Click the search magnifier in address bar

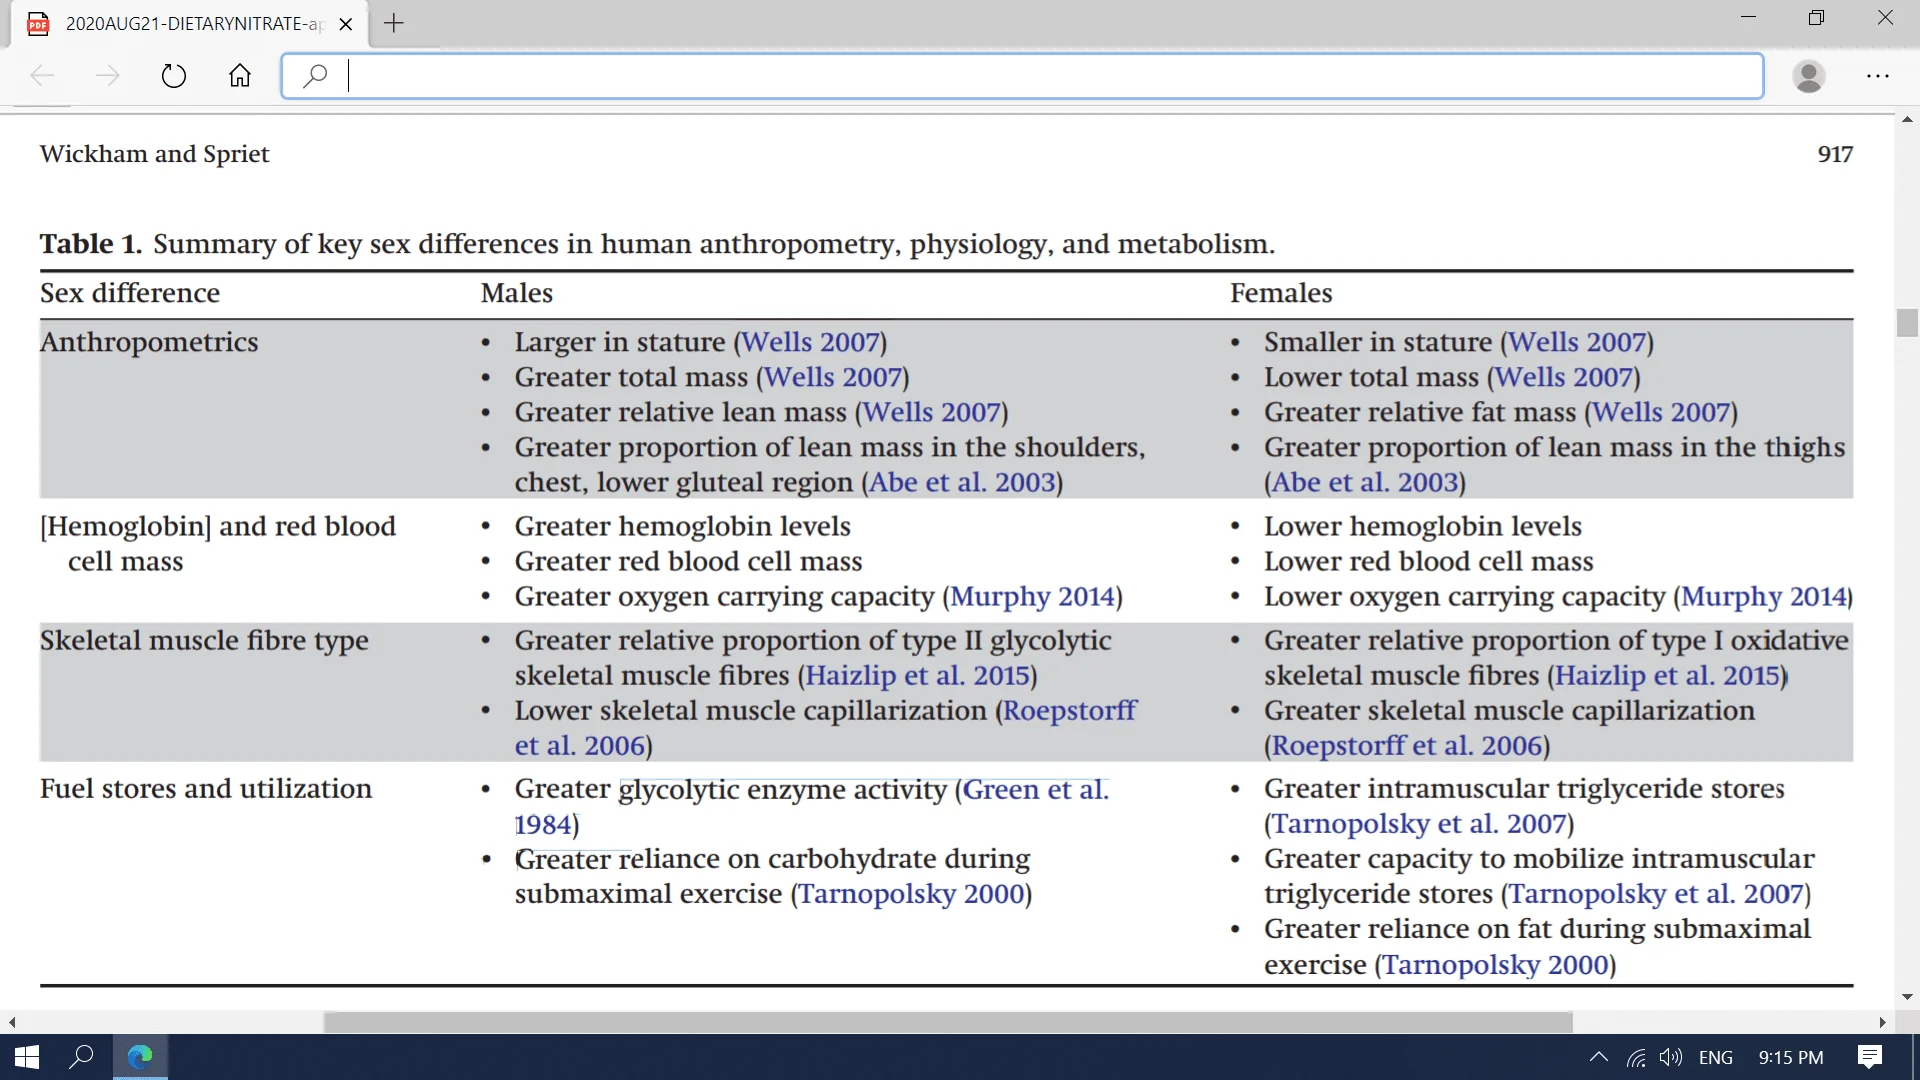[x=315, y=76]
